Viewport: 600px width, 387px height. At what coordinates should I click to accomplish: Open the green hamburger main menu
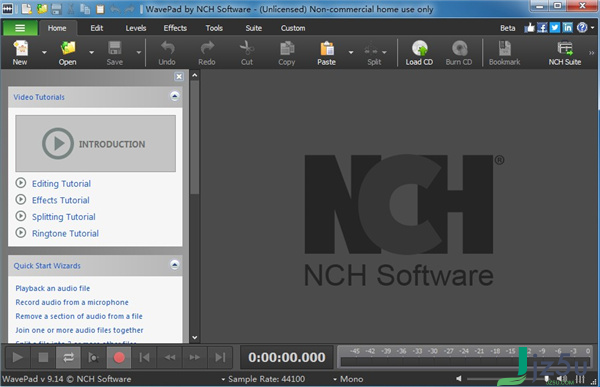coord(20,28)
